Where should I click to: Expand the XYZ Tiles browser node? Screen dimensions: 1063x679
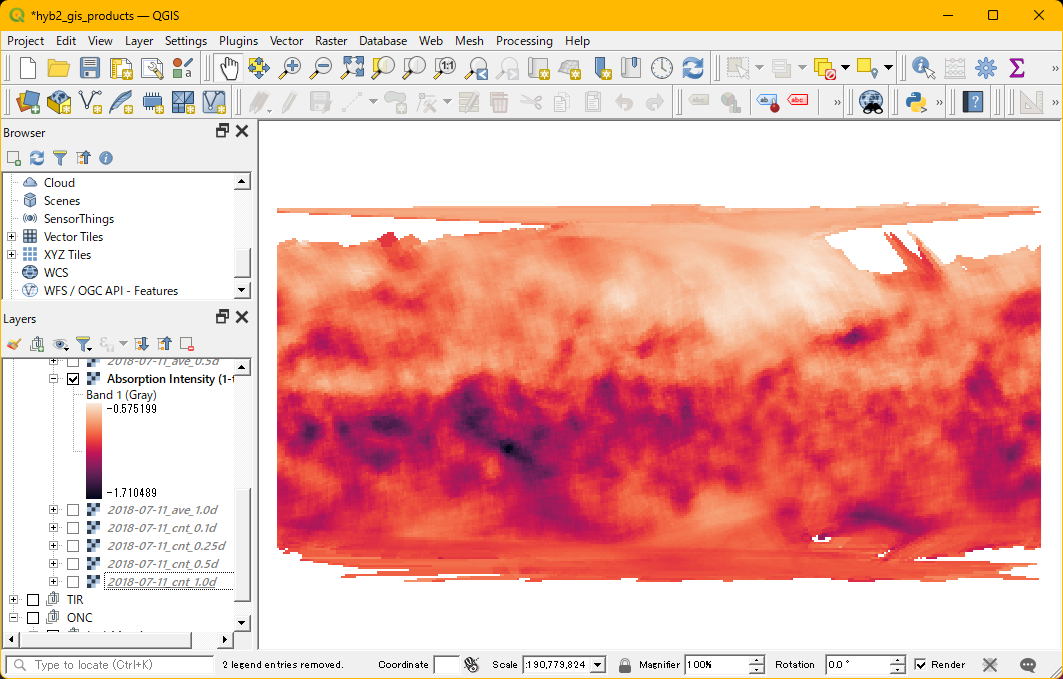[x=11, y=255]
